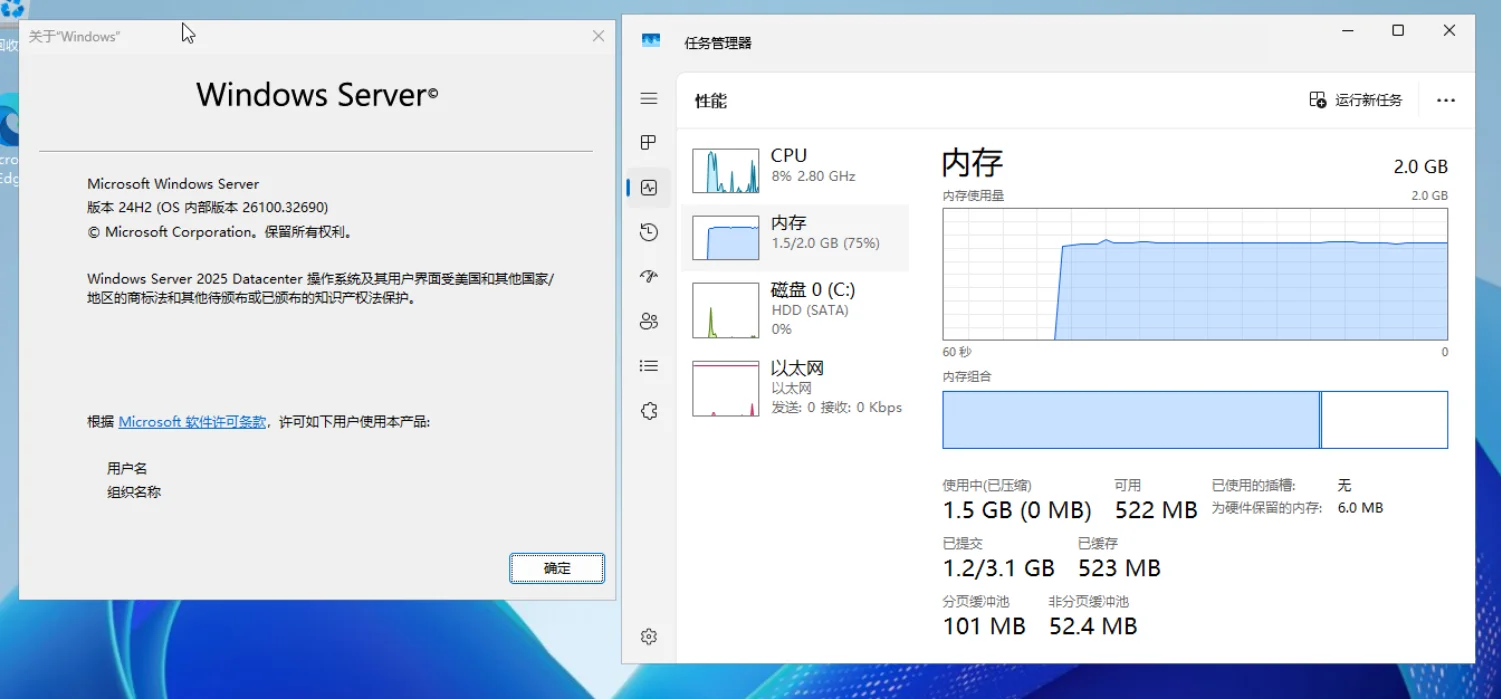This screenshot has width=1501, height=699.
Task: Click 确定 button in About Windows
Action: [x=557, y=568]
